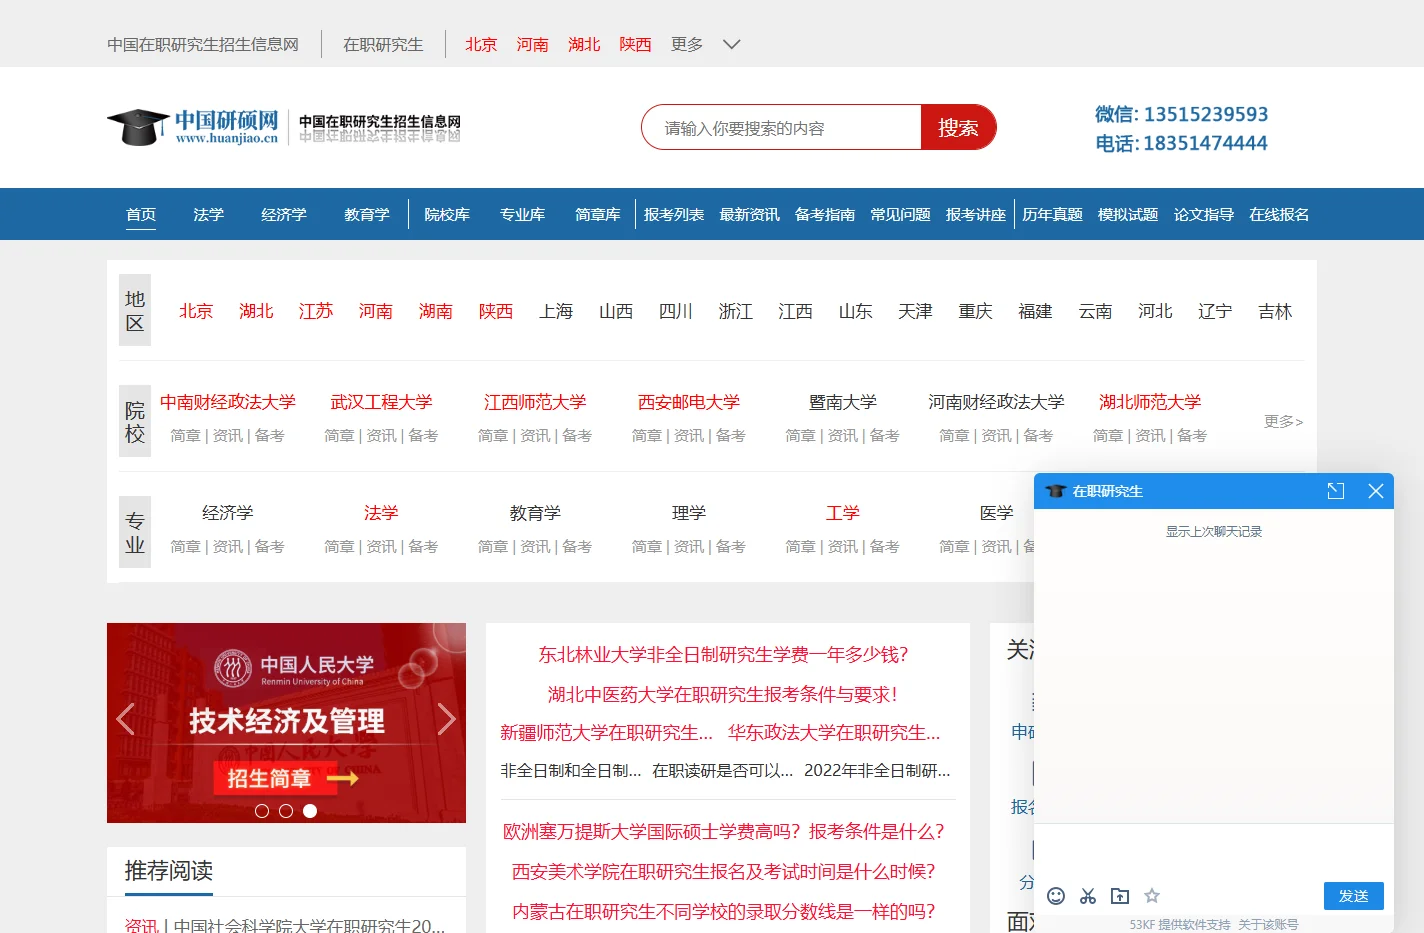Open the 工学 major link

pyautogui.click(x=843, y=513)
